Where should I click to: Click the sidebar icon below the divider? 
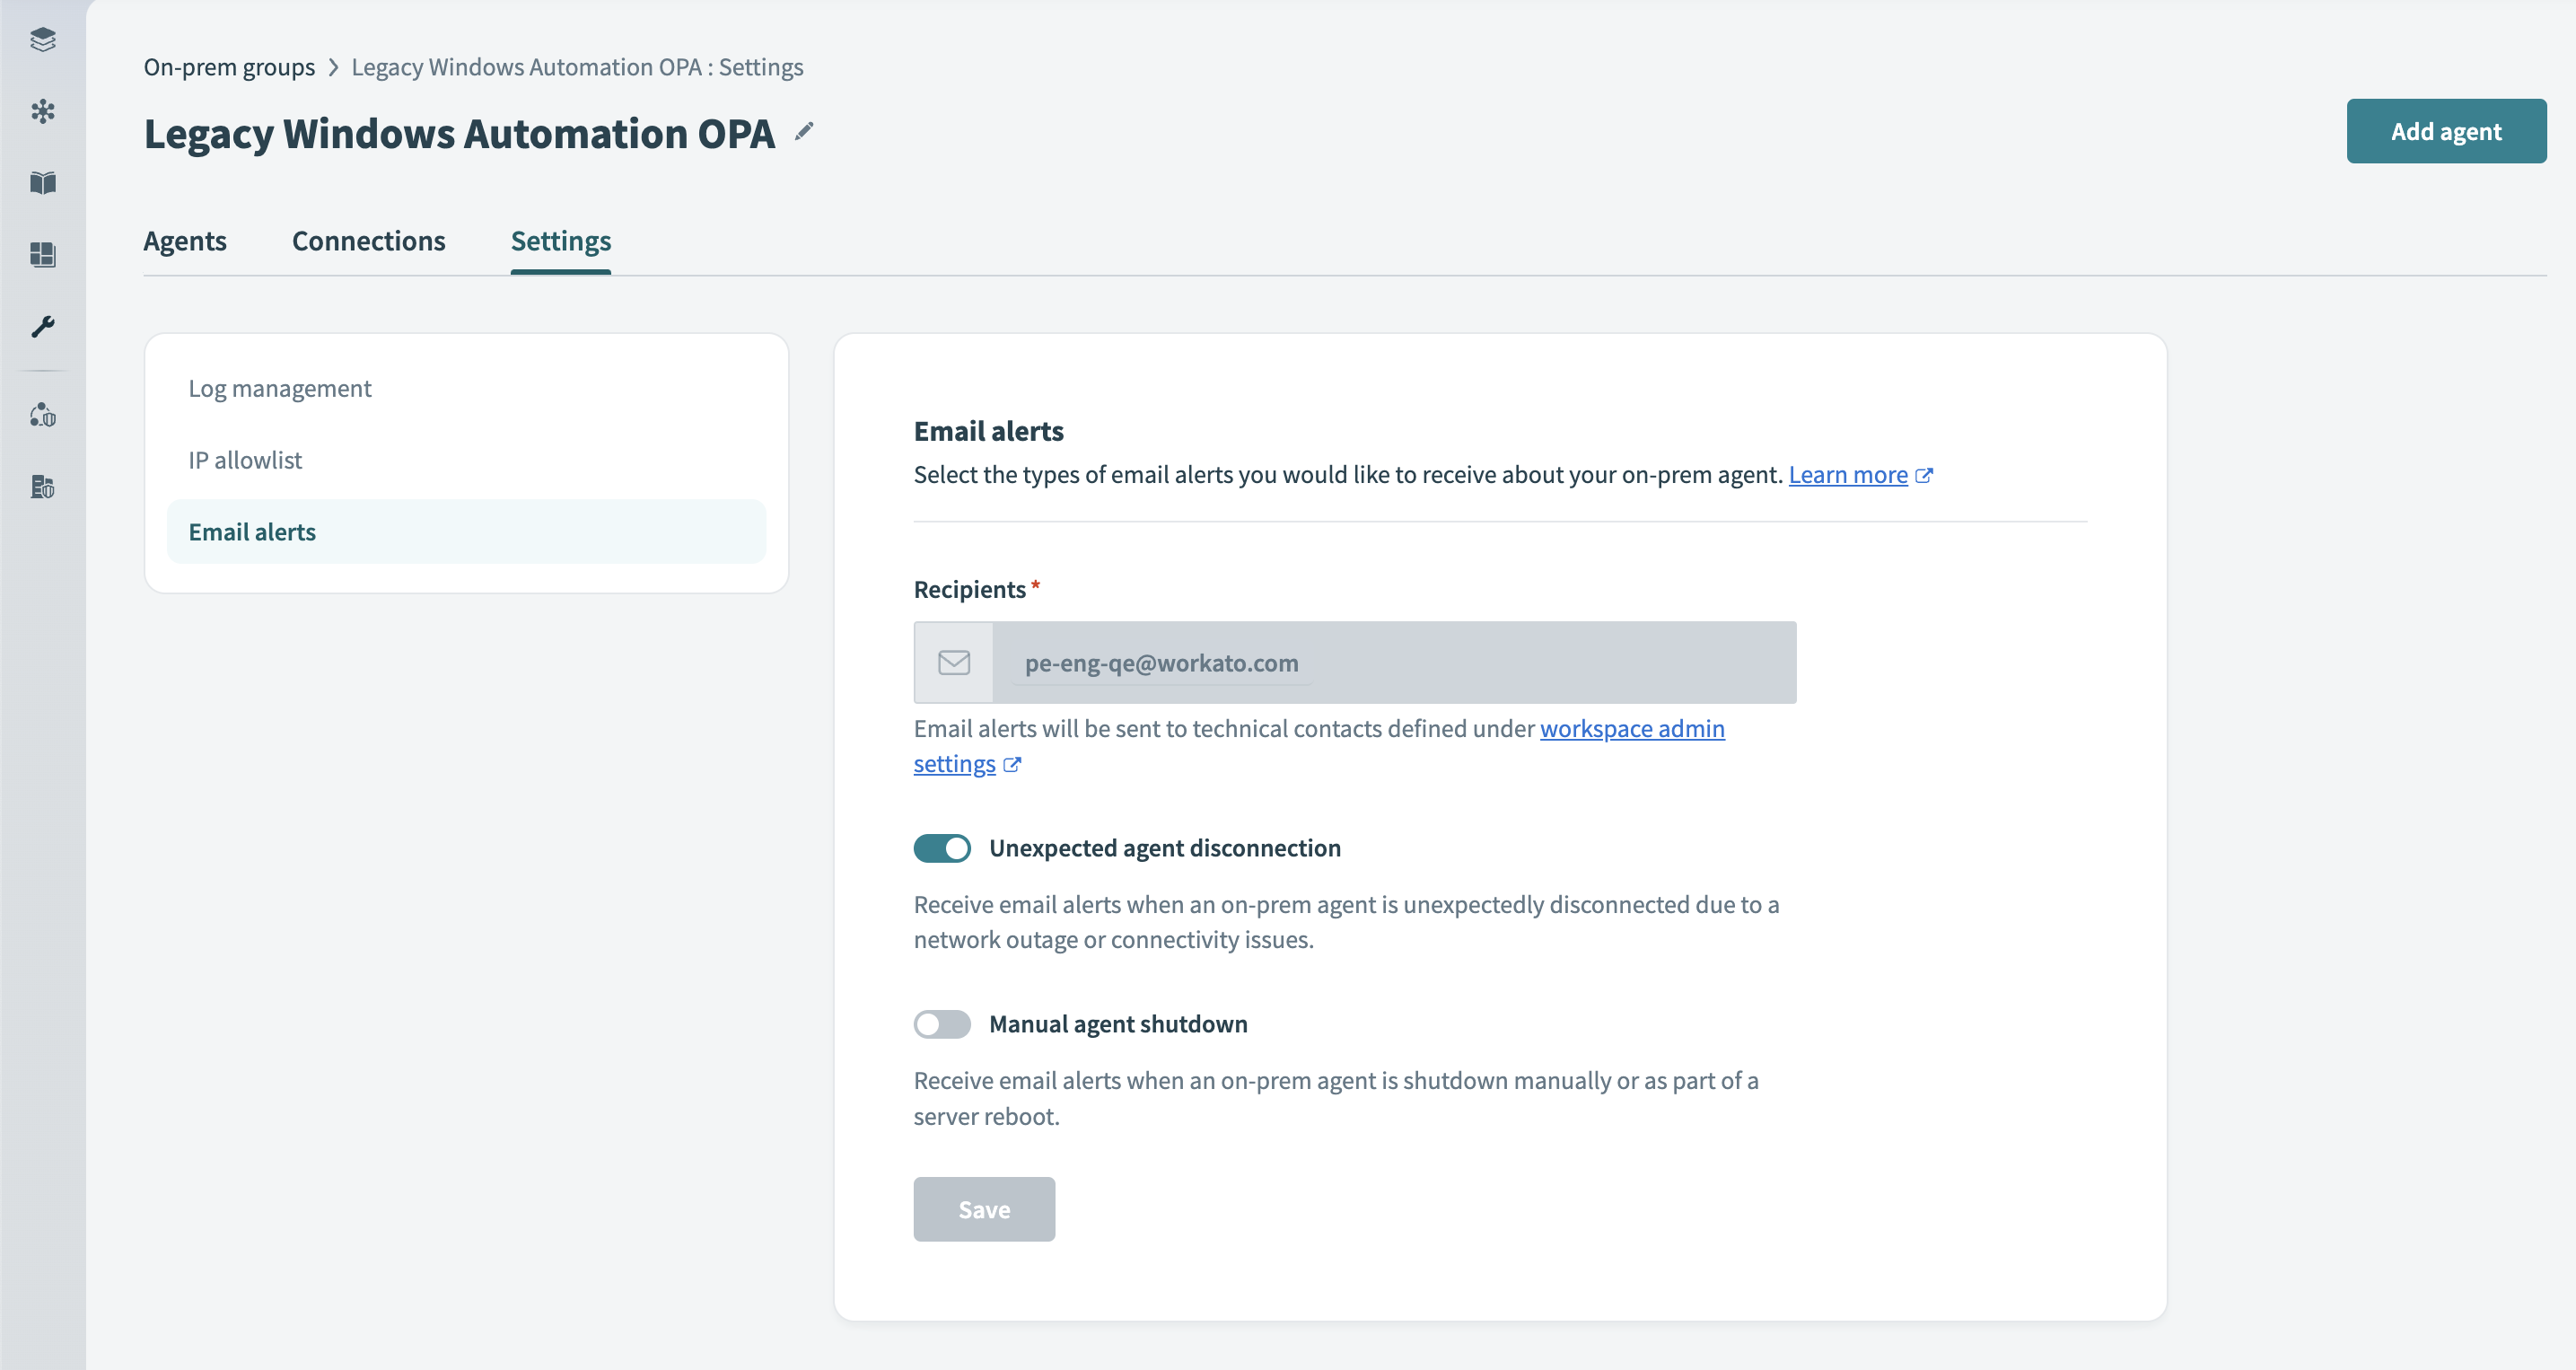(42, 415)
